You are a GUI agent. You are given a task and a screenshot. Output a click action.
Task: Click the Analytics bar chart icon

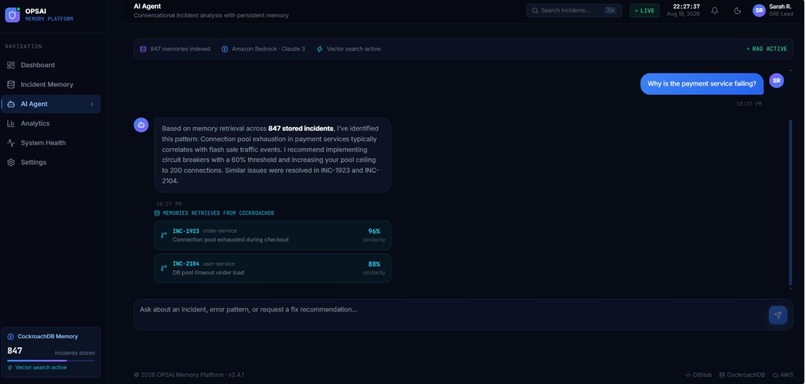(11, 123)
